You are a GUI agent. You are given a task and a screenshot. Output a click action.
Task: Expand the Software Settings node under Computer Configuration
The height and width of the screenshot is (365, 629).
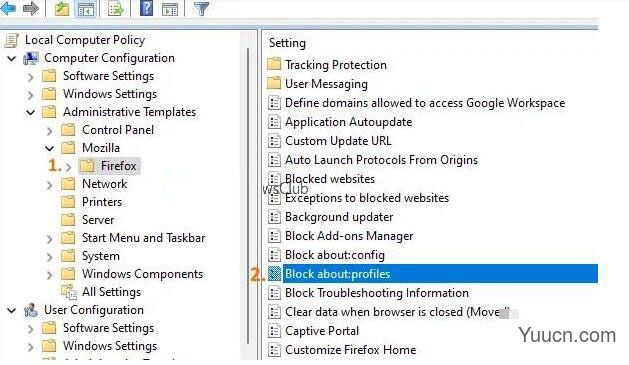click(x=30, y=77)
